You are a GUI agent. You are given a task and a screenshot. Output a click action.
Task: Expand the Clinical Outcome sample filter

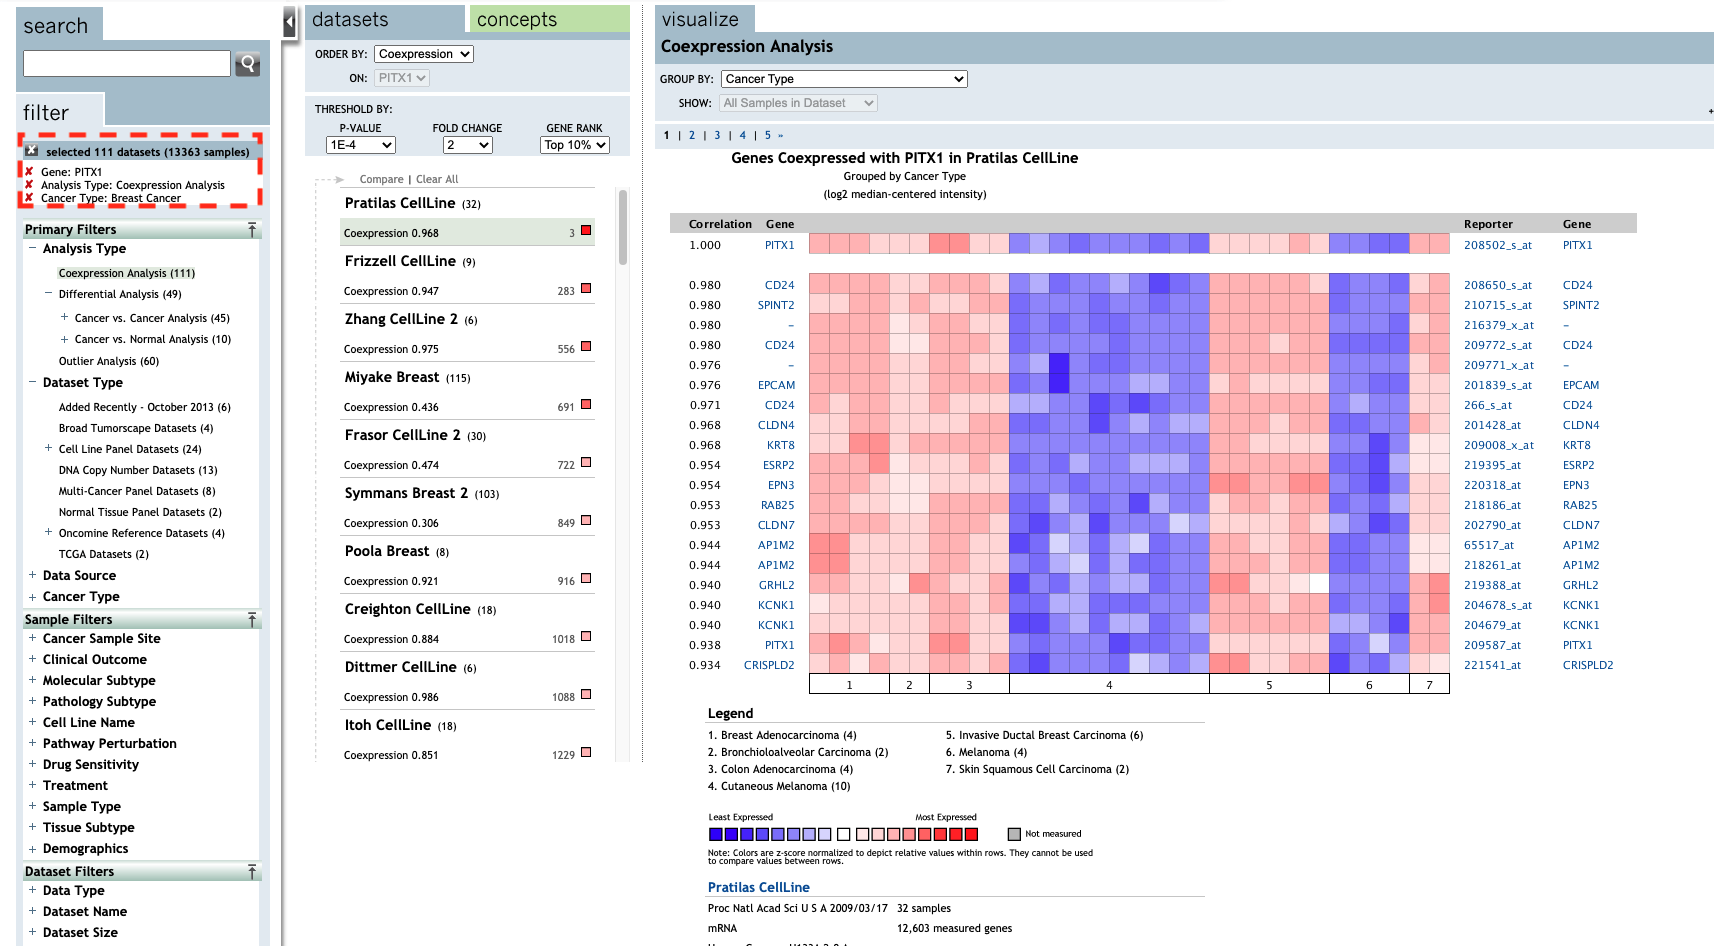[x=32, y=659]
